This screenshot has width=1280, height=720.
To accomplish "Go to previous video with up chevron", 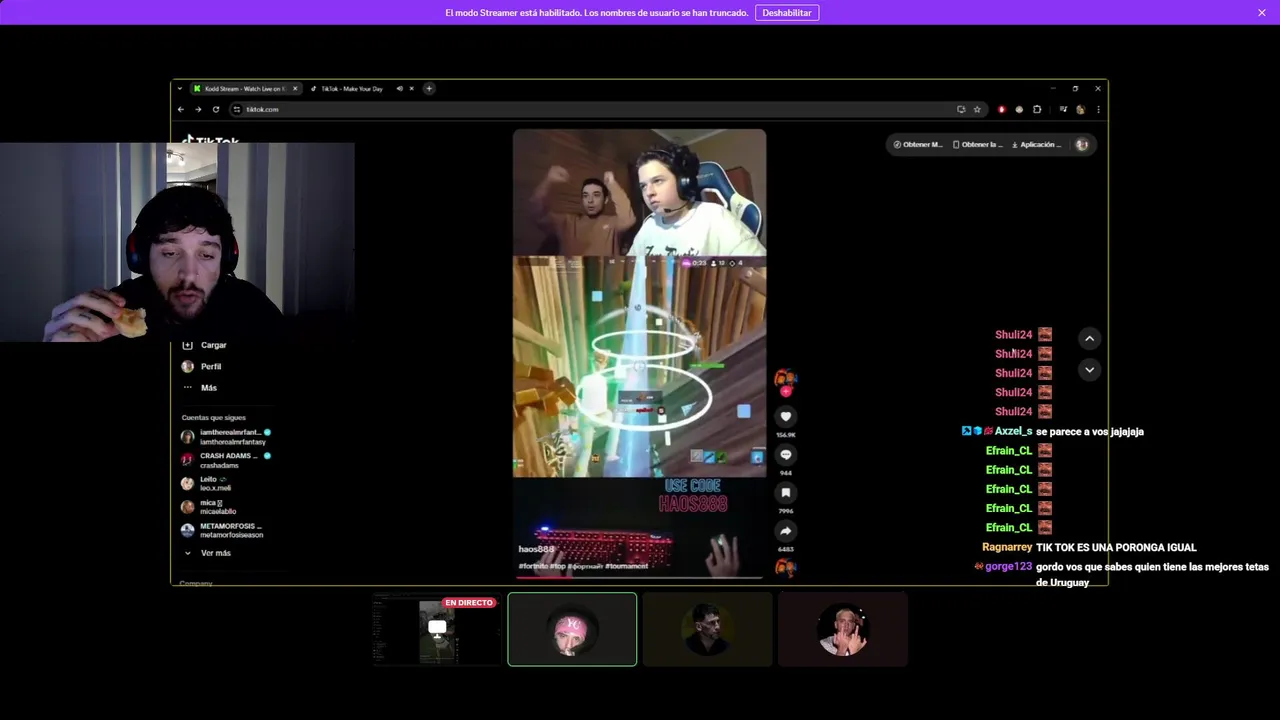I will 1089,338.
